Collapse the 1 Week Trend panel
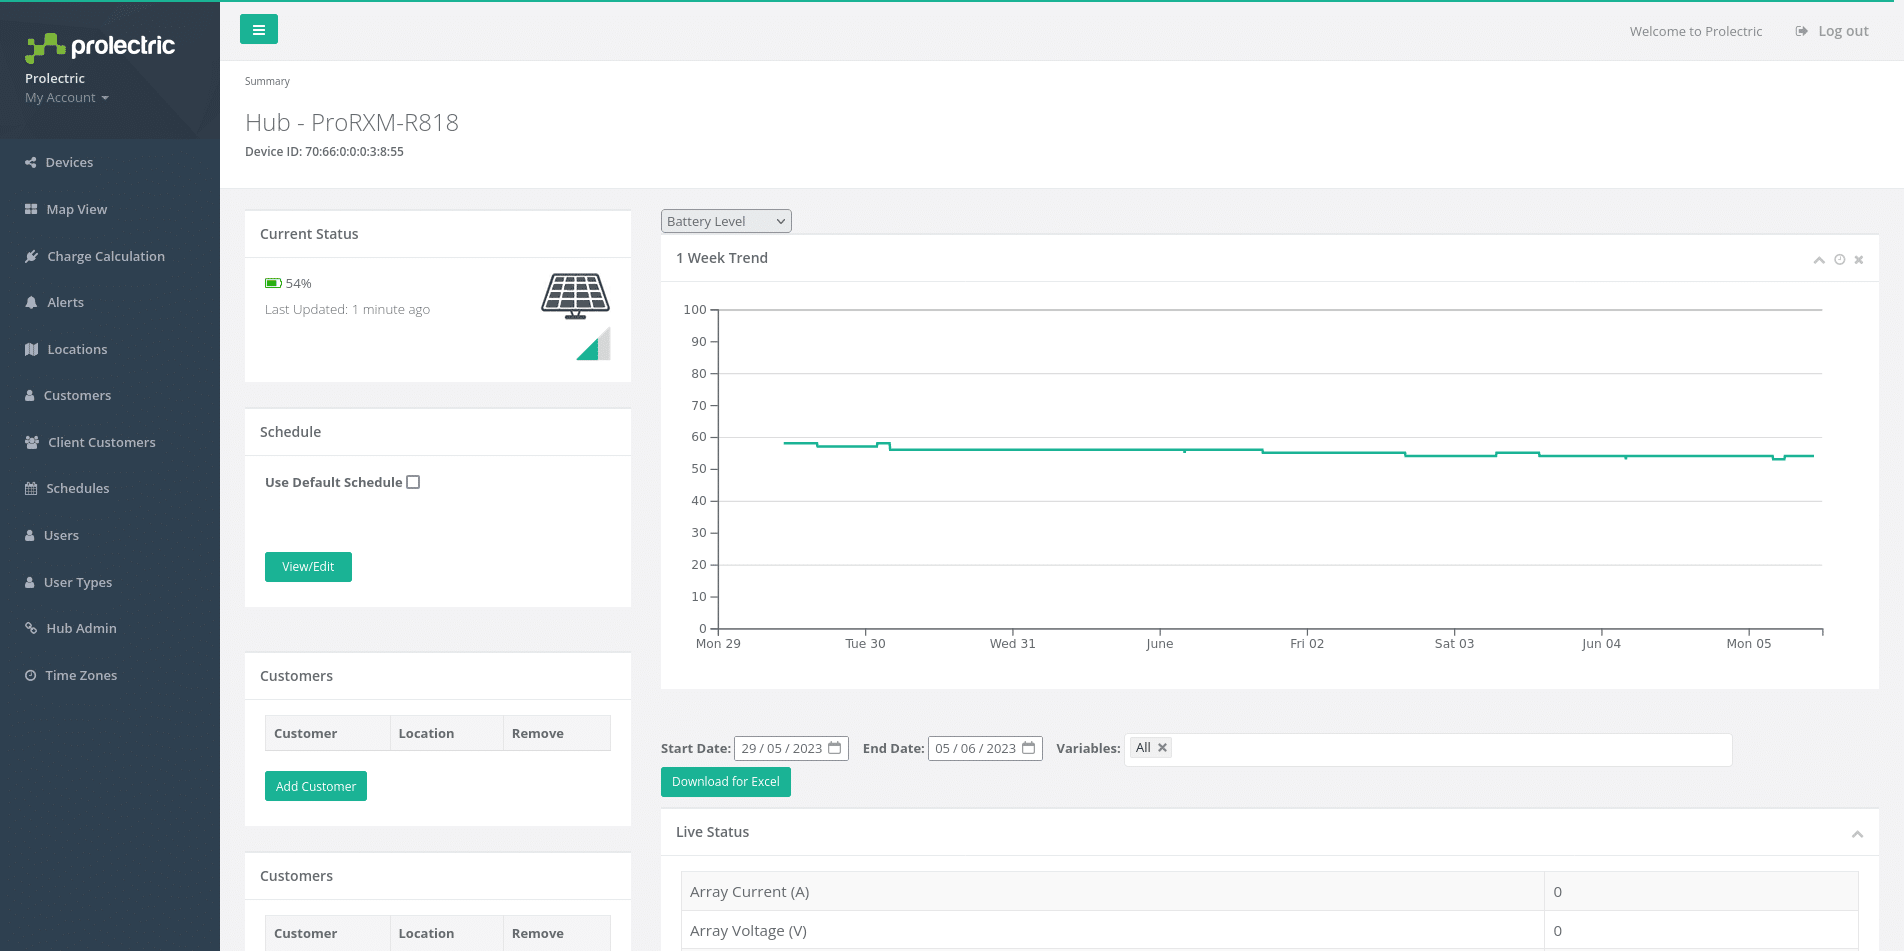Viewport: 1904px width, 951px height. tap(1819, 260)
